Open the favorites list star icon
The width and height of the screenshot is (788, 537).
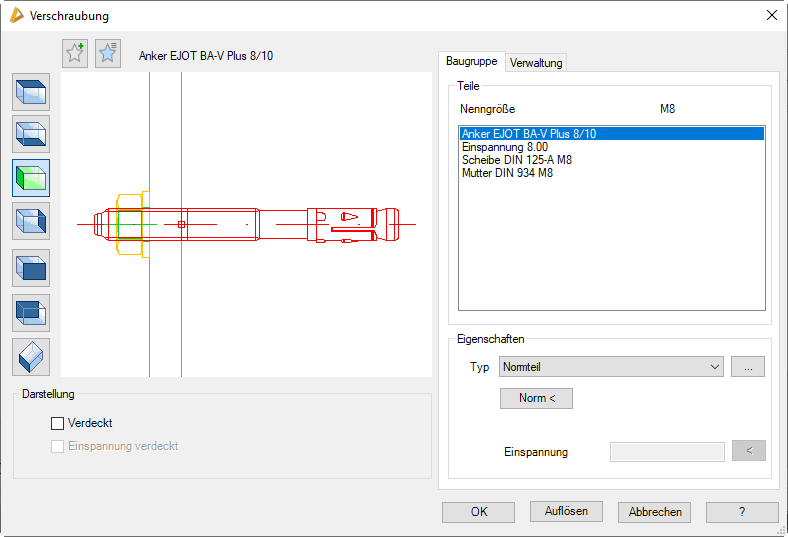(108, 54)
